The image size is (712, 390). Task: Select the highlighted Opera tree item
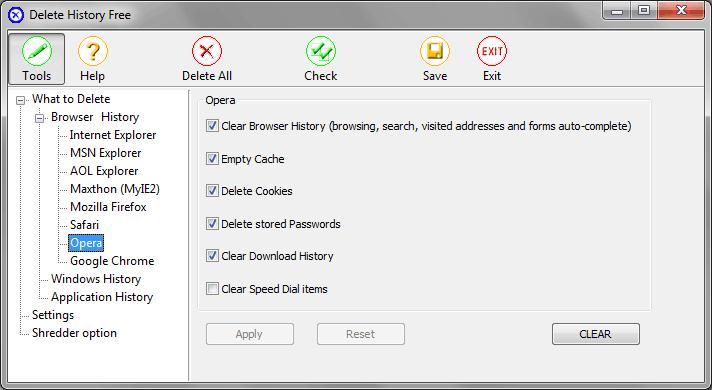86,243
